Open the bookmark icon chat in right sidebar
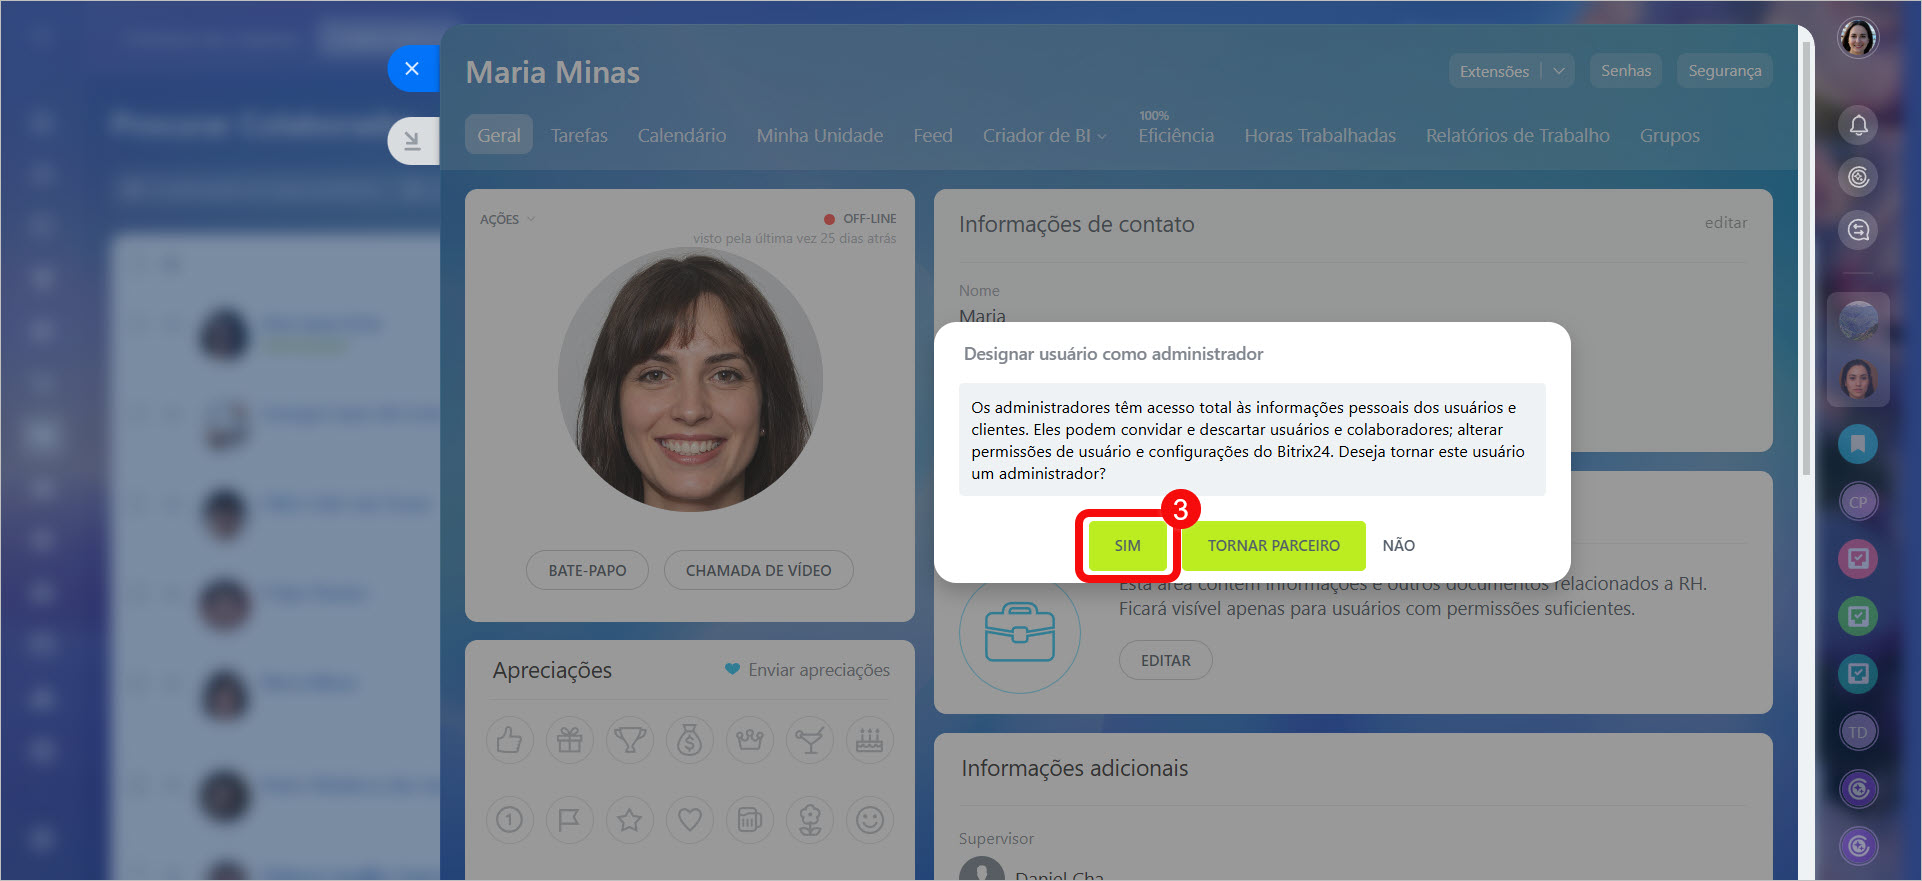 click(1858, 444)
